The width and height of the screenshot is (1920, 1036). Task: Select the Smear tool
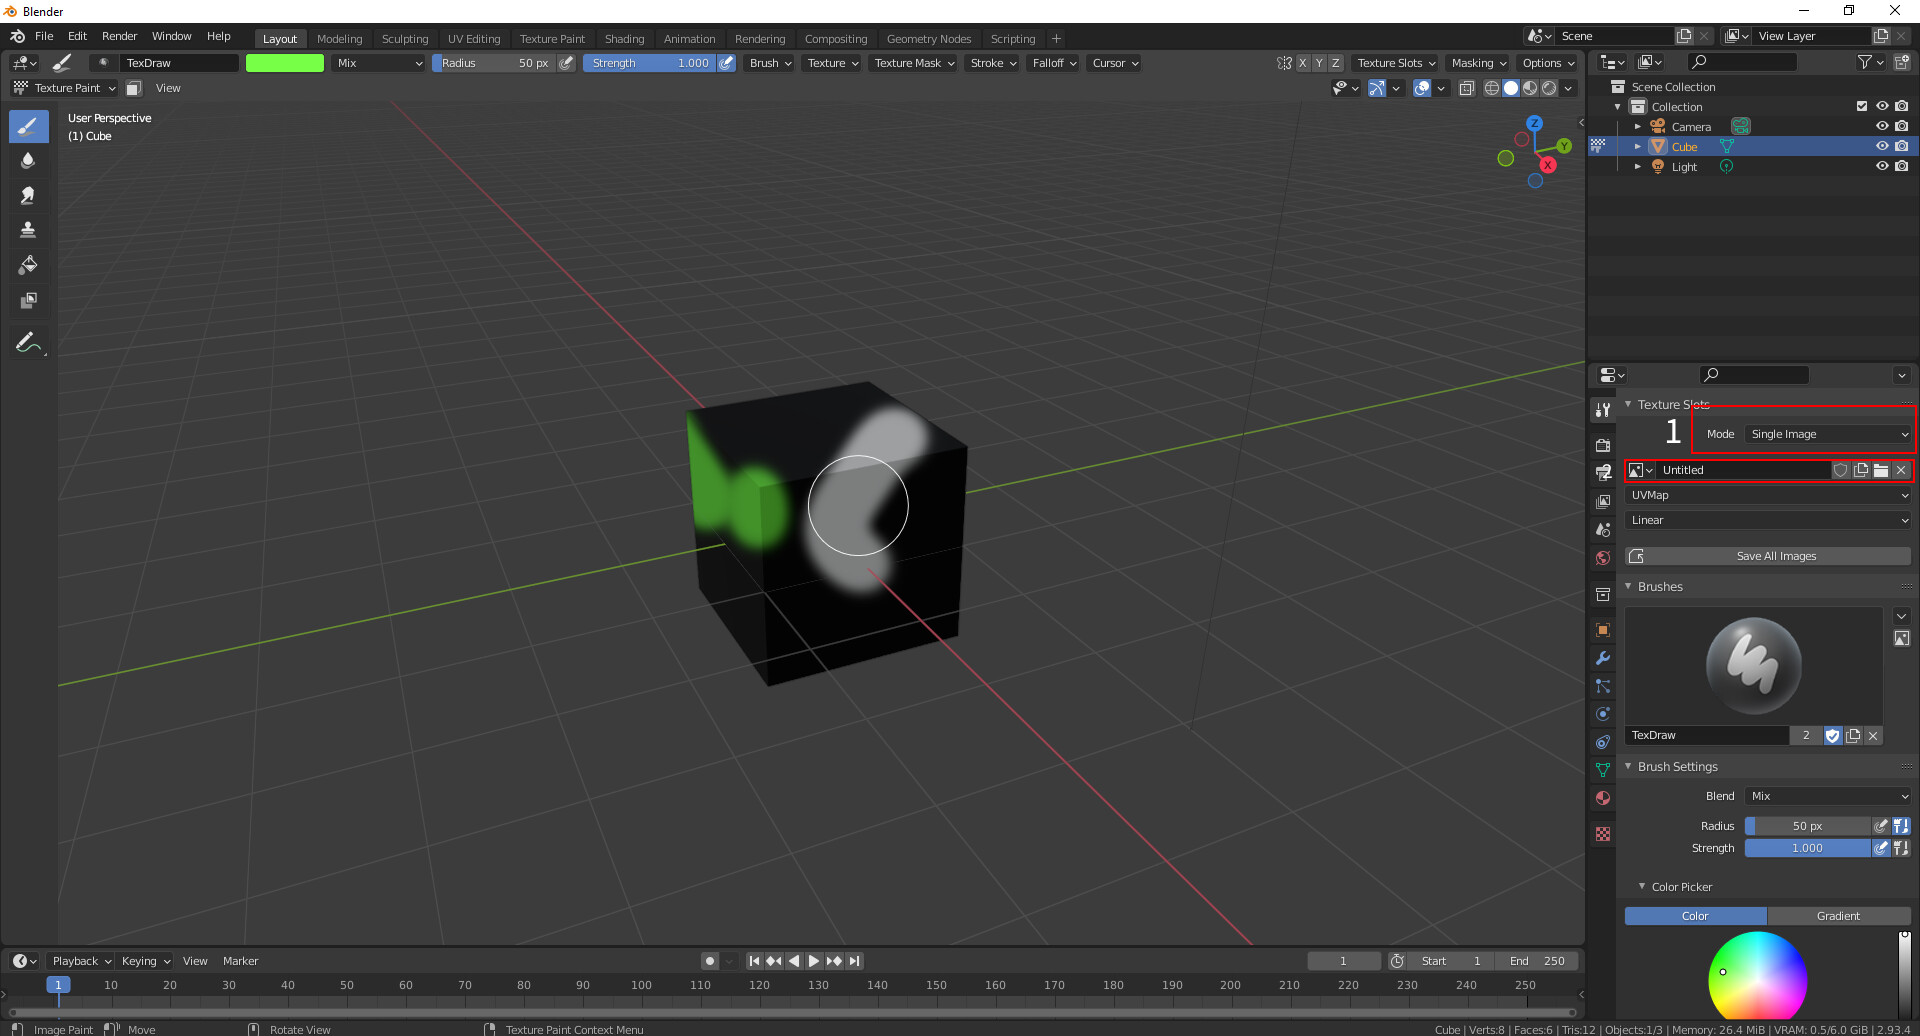point(28,195)
